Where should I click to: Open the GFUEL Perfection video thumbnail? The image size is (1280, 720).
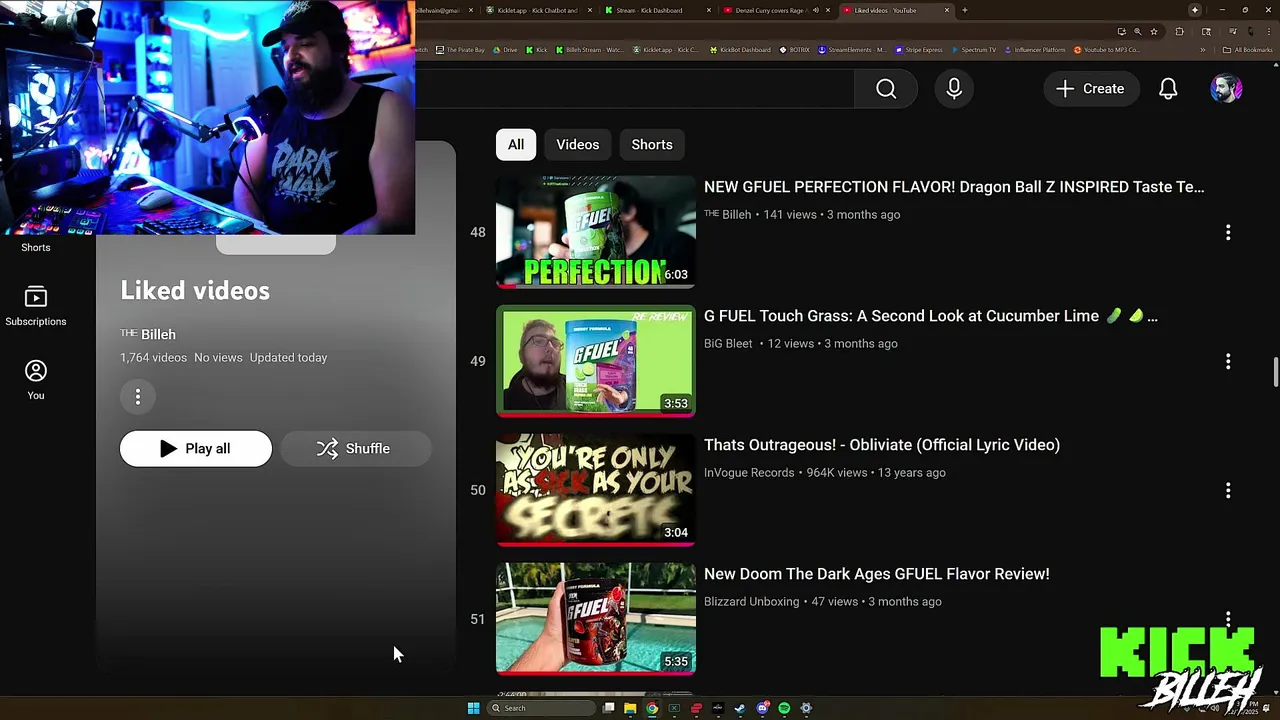pyautogui.click(x=596, y=232)
